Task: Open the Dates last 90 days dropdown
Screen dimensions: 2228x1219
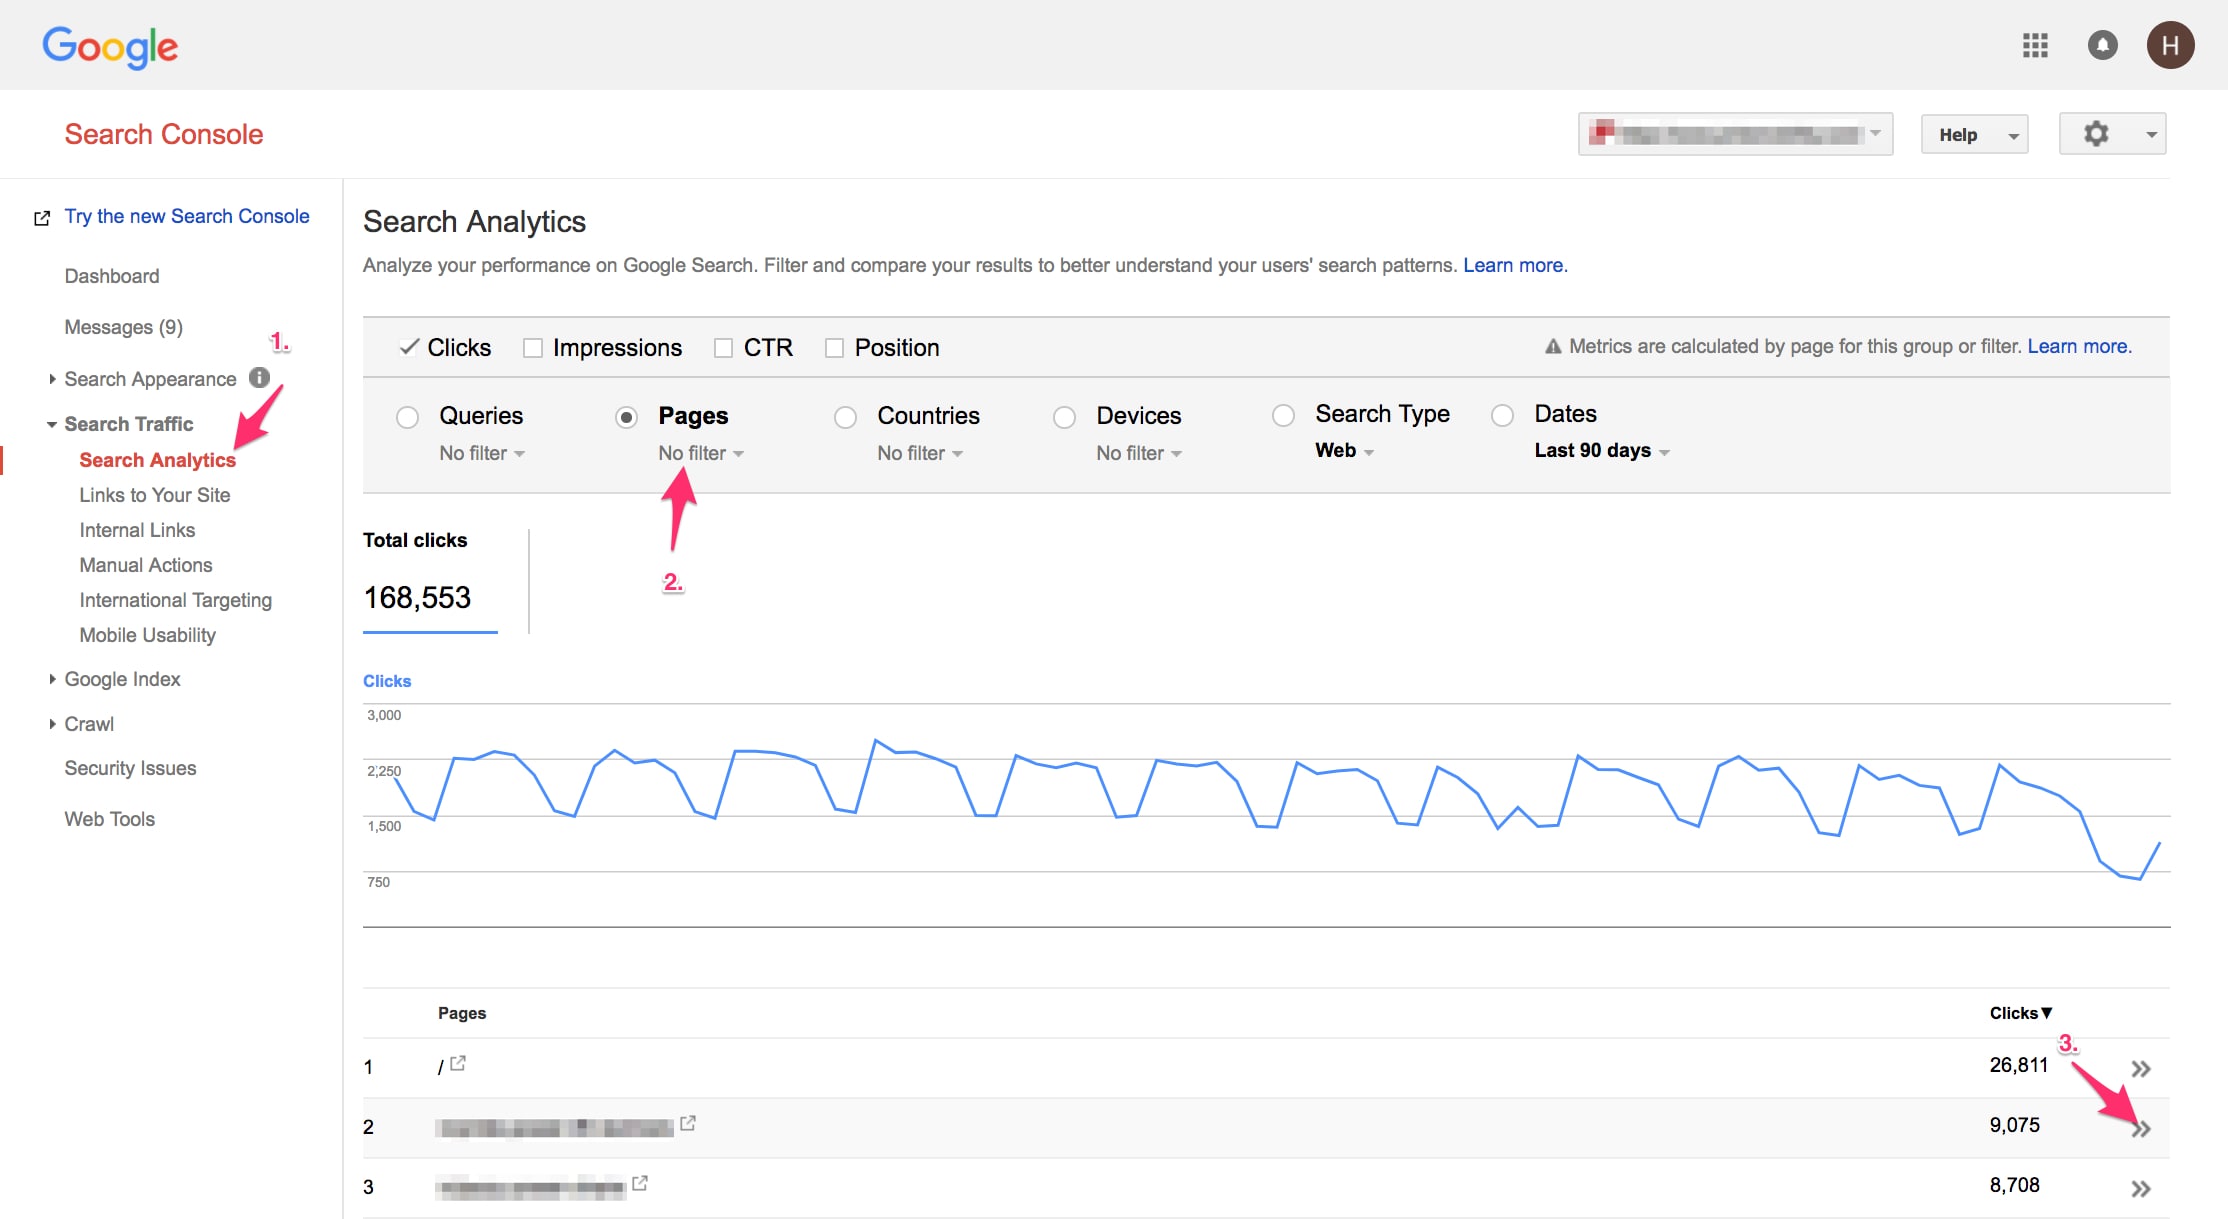Action: [1595, 450]
